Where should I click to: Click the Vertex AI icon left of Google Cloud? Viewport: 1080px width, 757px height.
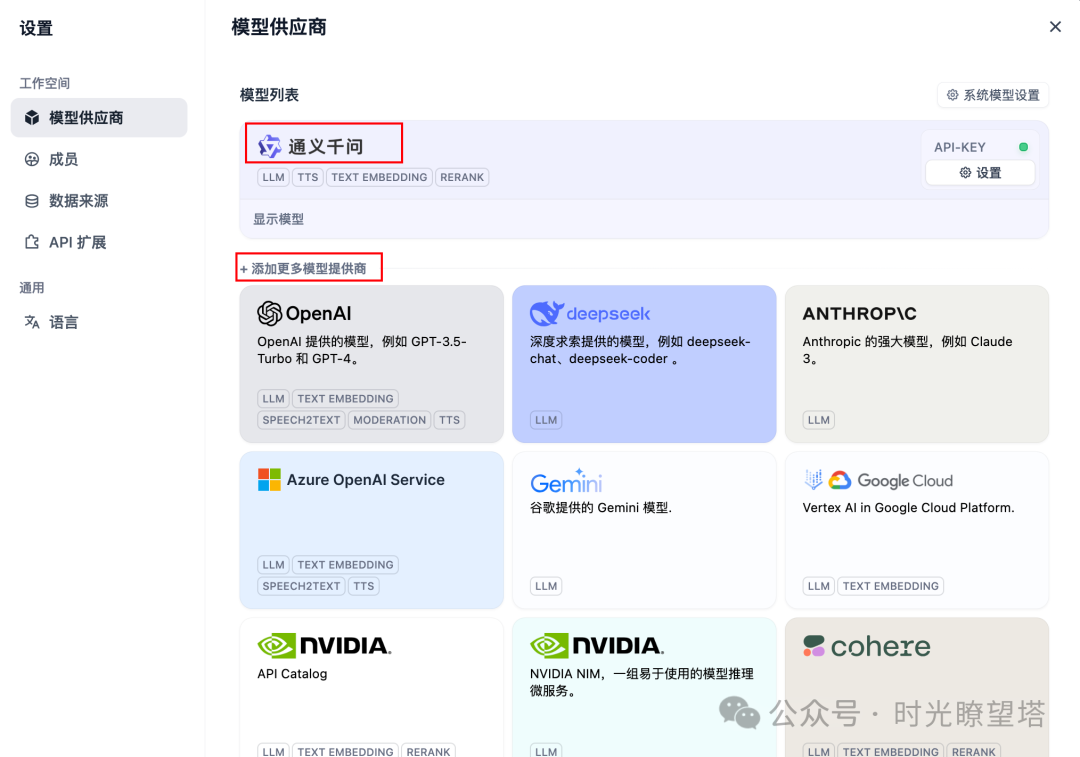(x=813, y=479)
